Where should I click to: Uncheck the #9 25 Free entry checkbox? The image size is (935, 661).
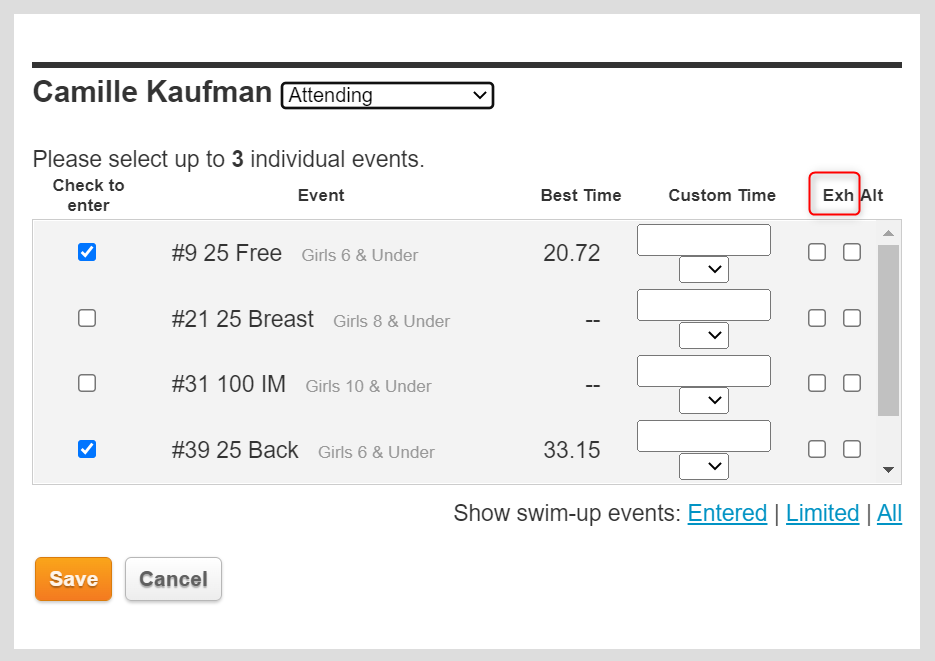(87, 253)
